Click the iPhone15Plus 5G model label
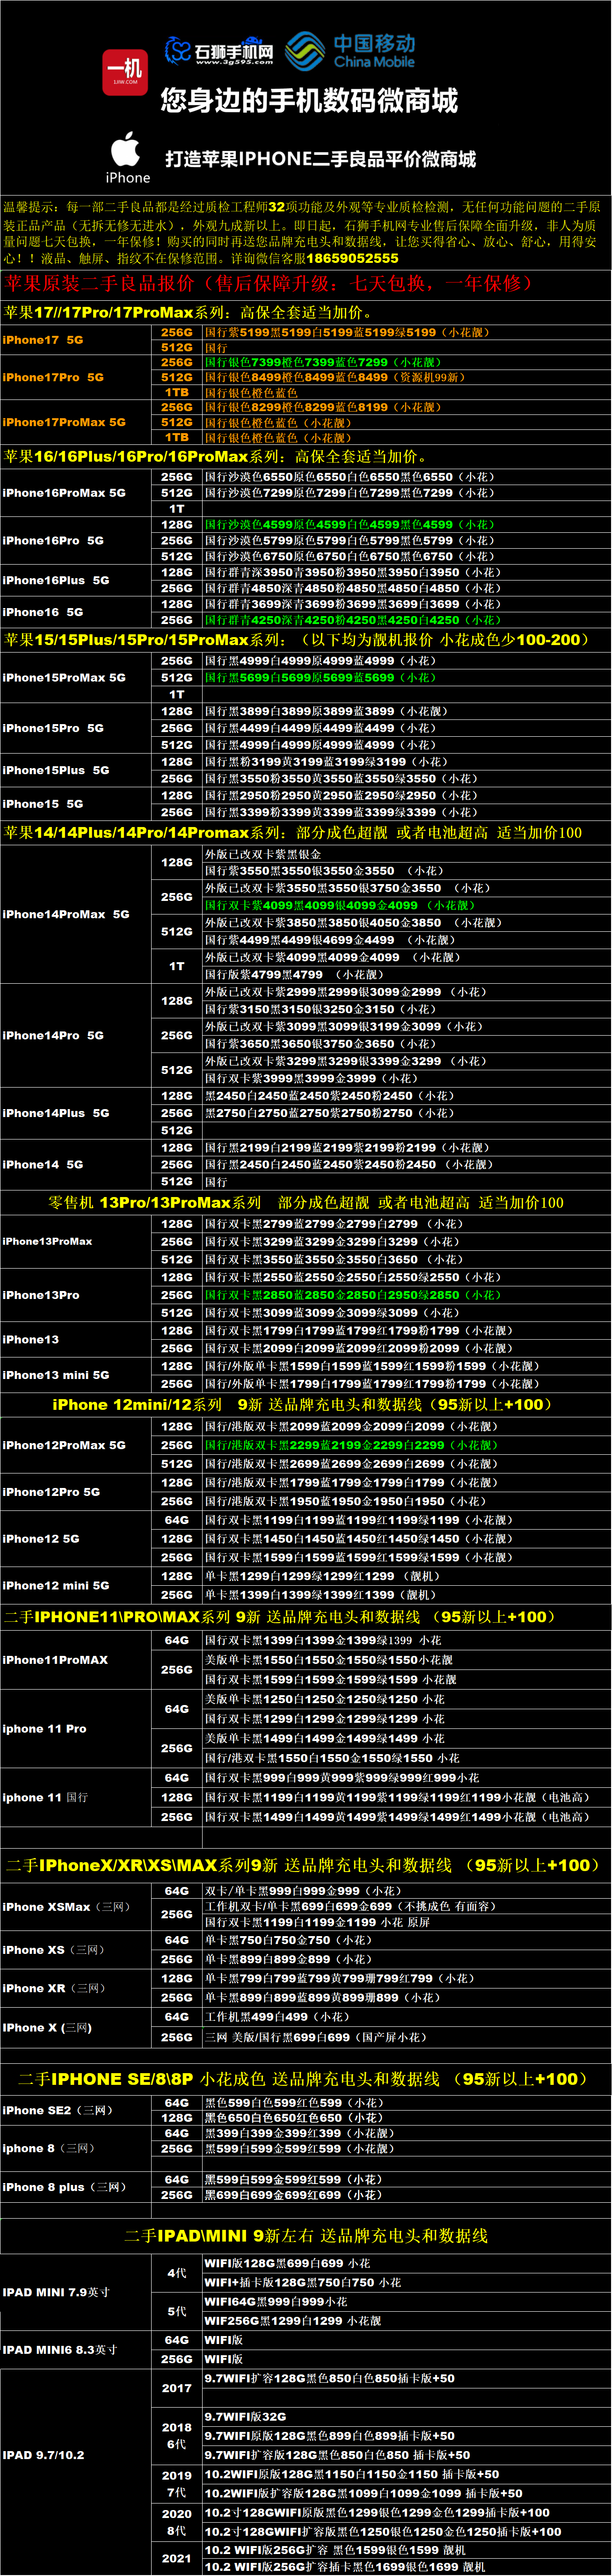 click(x=56, y=770)
